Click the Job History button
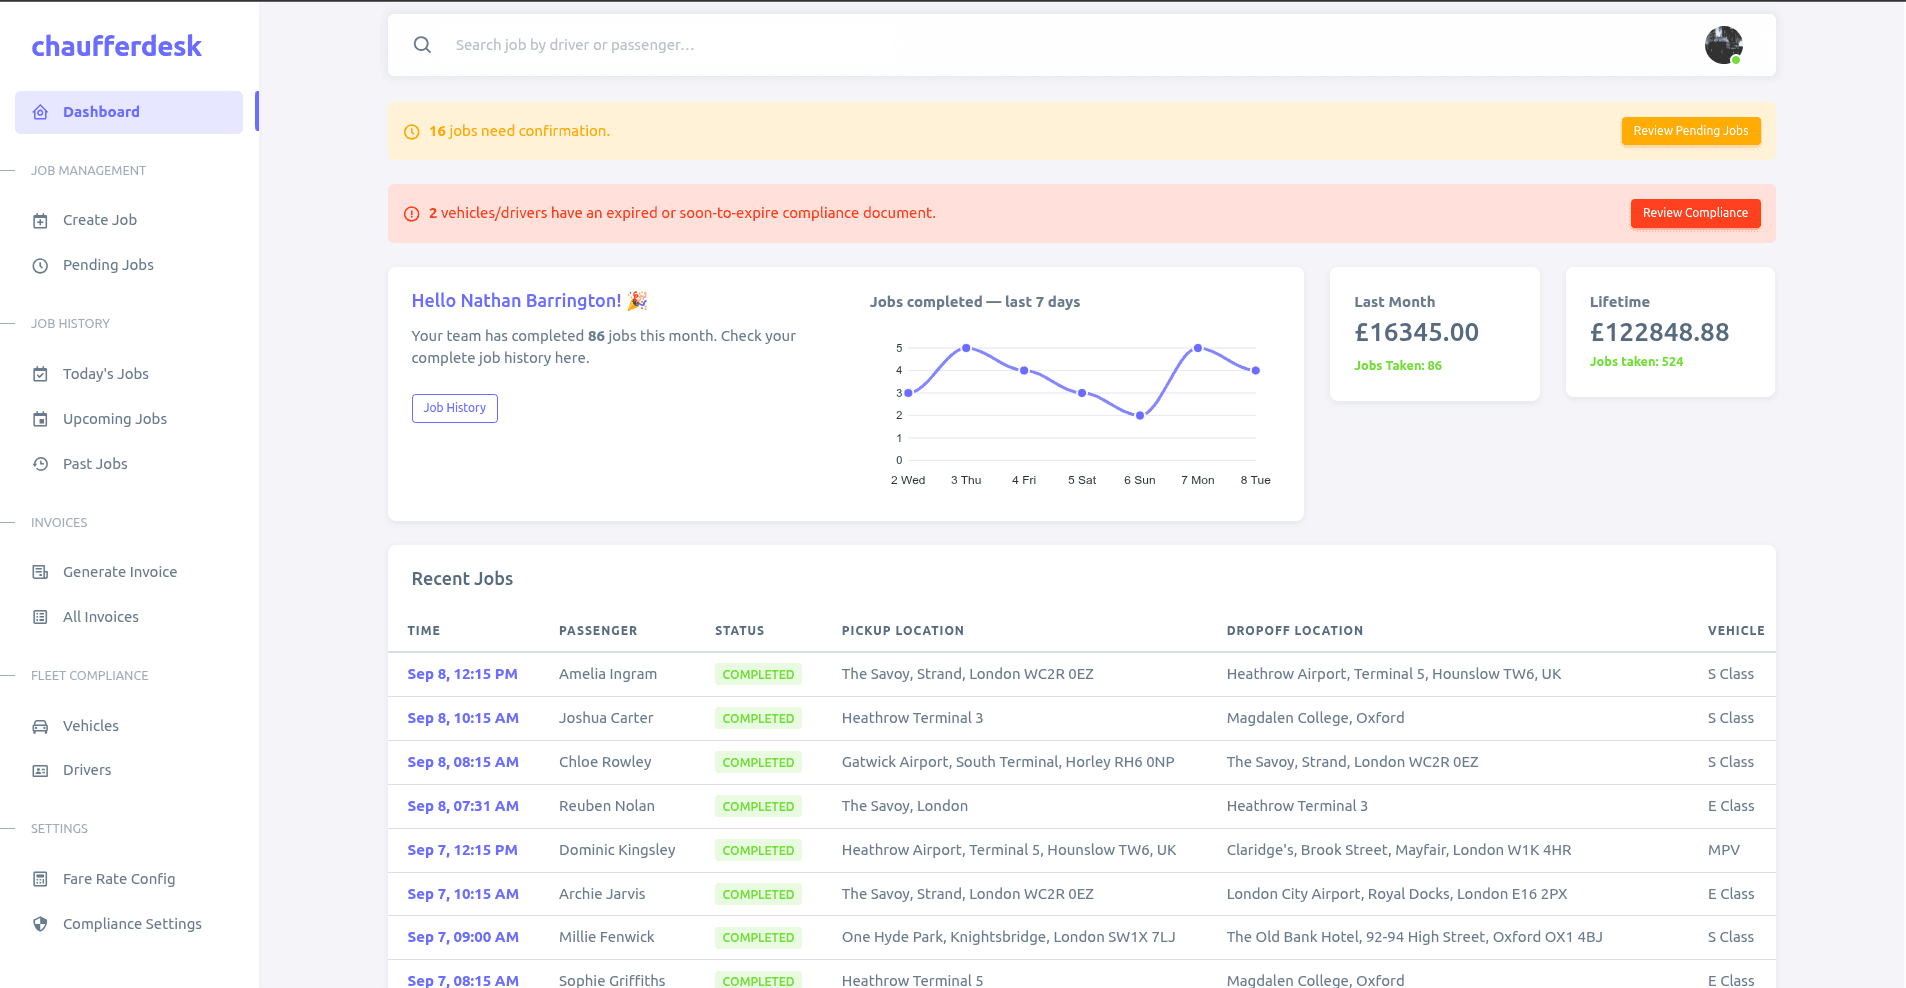The width and height of the screenshot is (1906, 988). coord(455,408)
